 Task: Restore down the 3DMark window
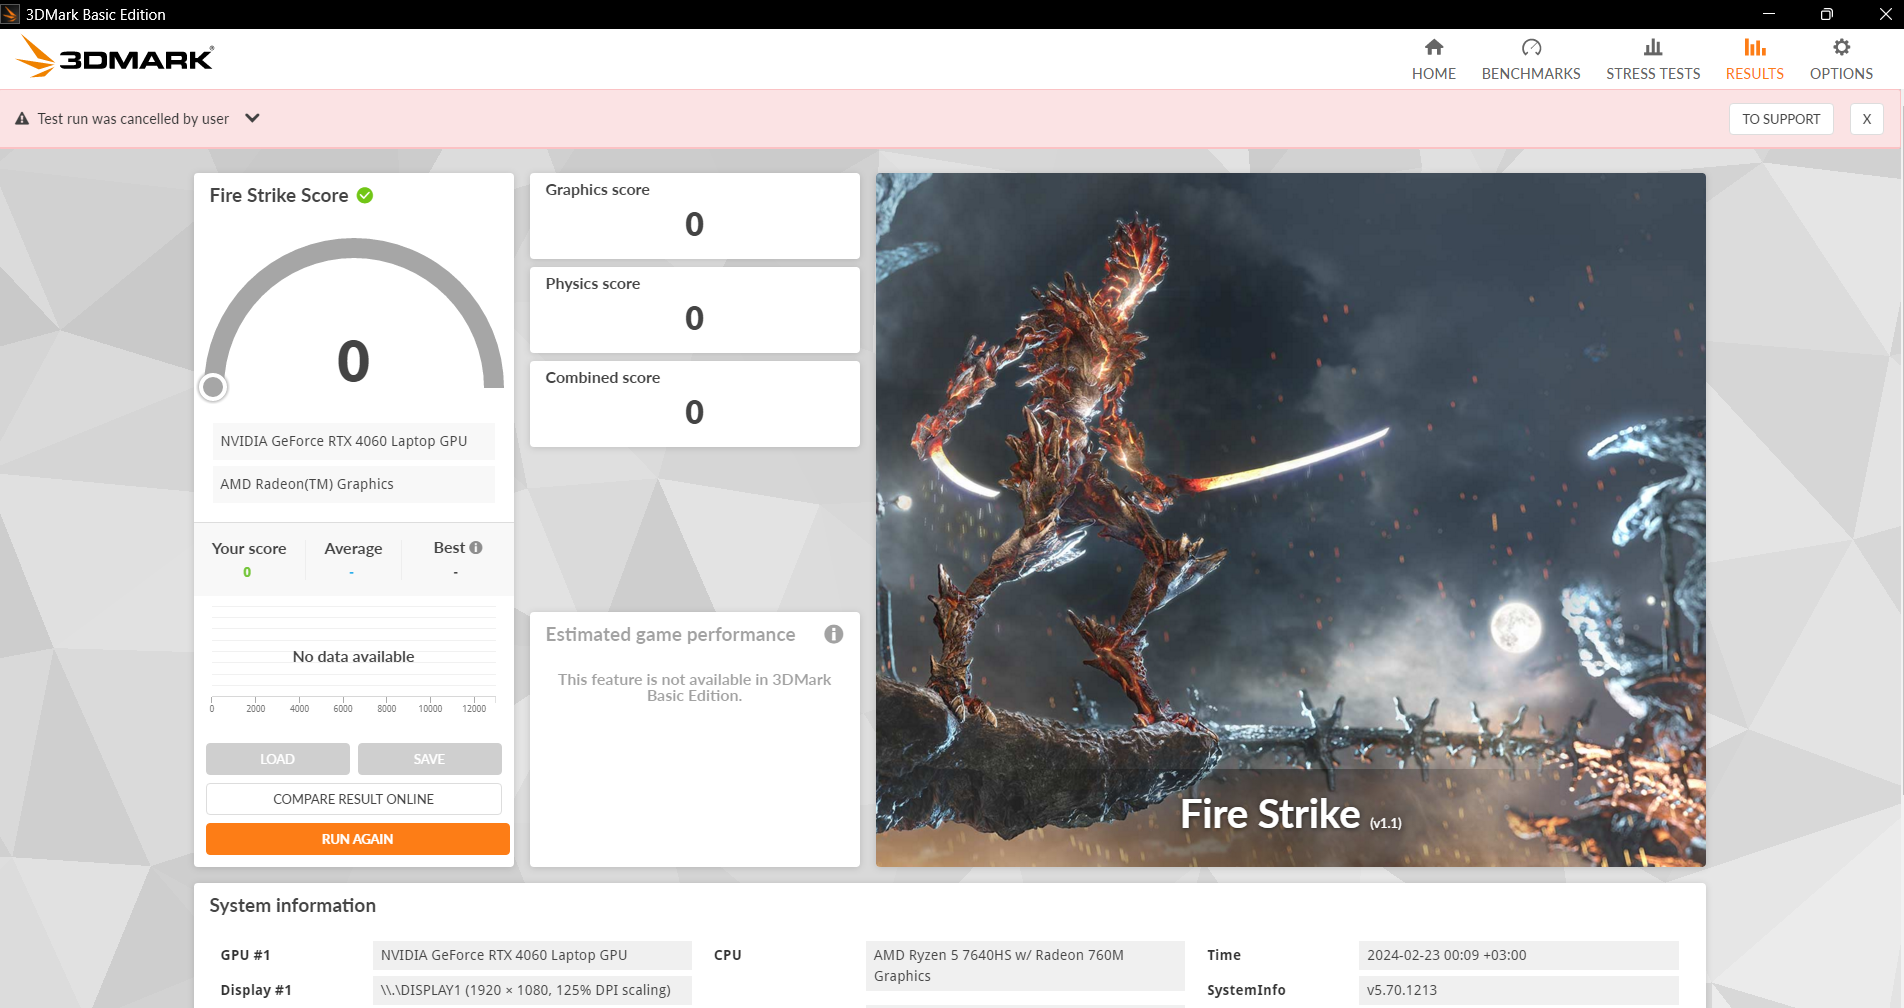click(1826, 14)
